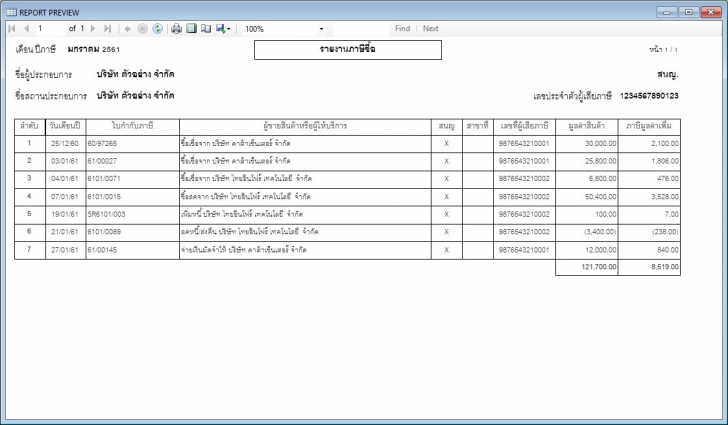This screenshot has width=728, height=425.
Task: Click sequence number 5 in table
Action: pyautogui.click(x=29, y=214)
